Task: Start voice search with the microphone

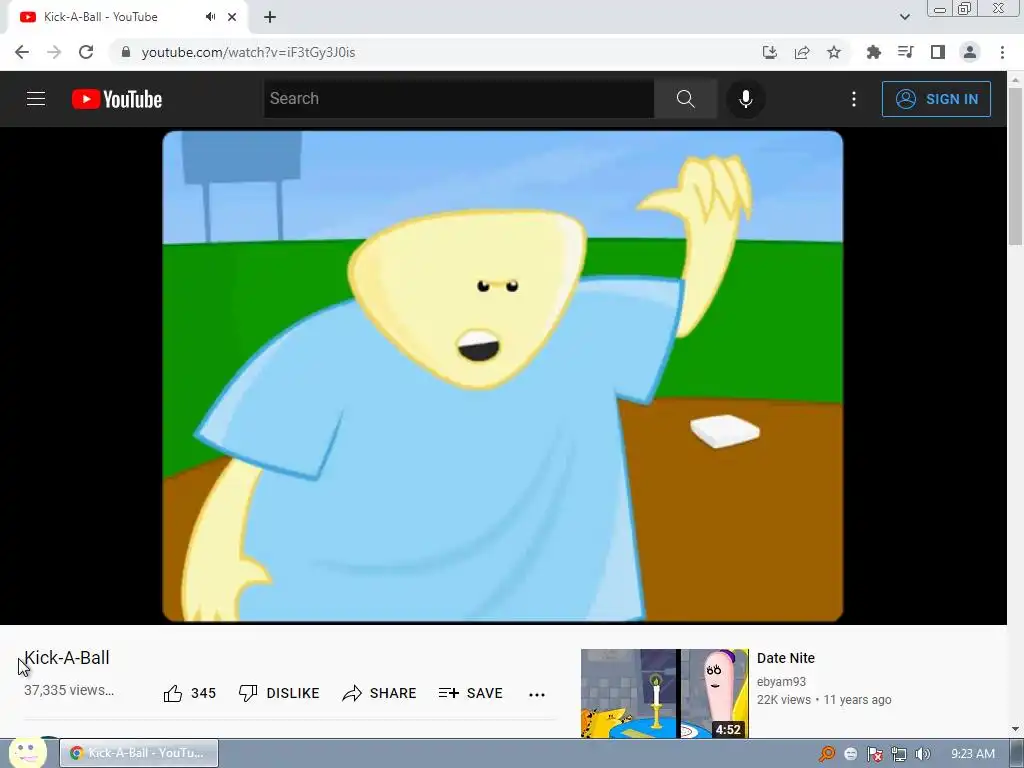Action: (x=745, y=99)
